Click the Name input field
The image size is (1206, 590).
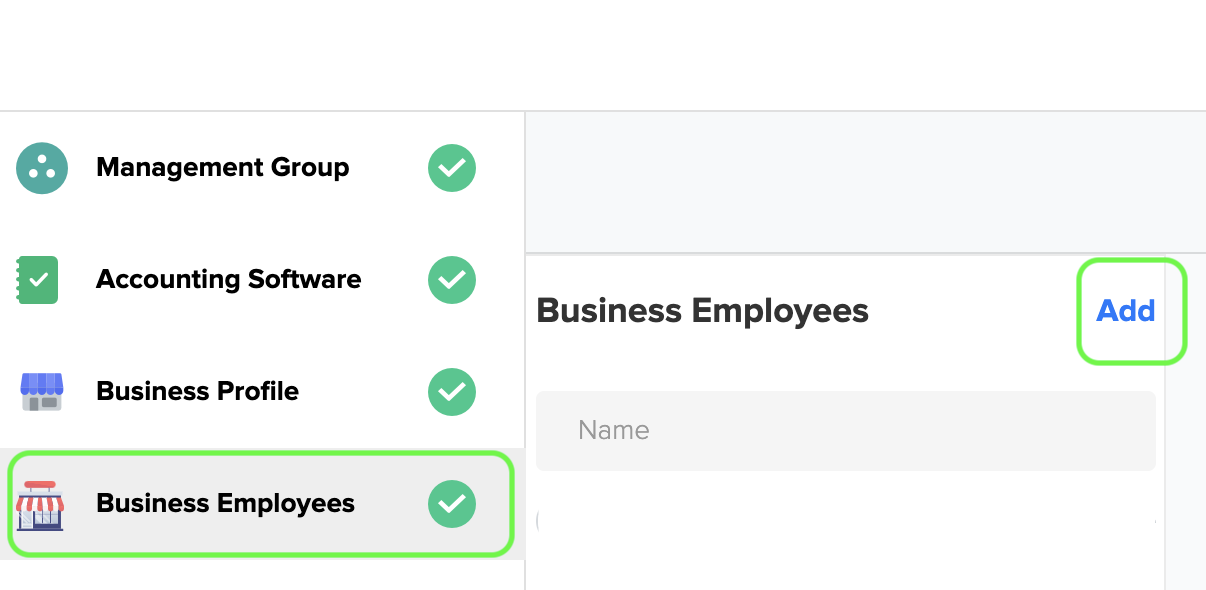(x=845, y=430)
